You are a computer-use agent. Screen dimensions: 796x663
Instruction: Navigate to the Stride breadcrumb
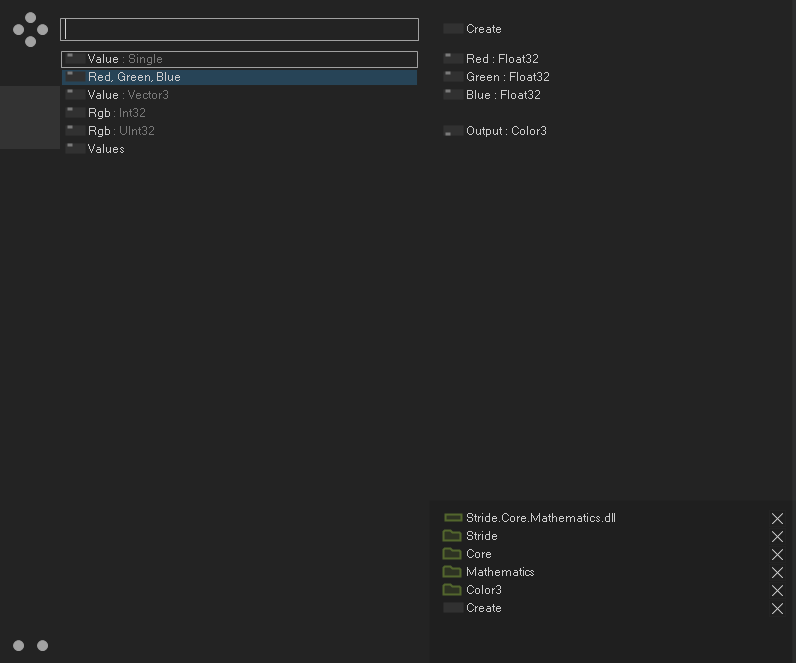(482, 536)
